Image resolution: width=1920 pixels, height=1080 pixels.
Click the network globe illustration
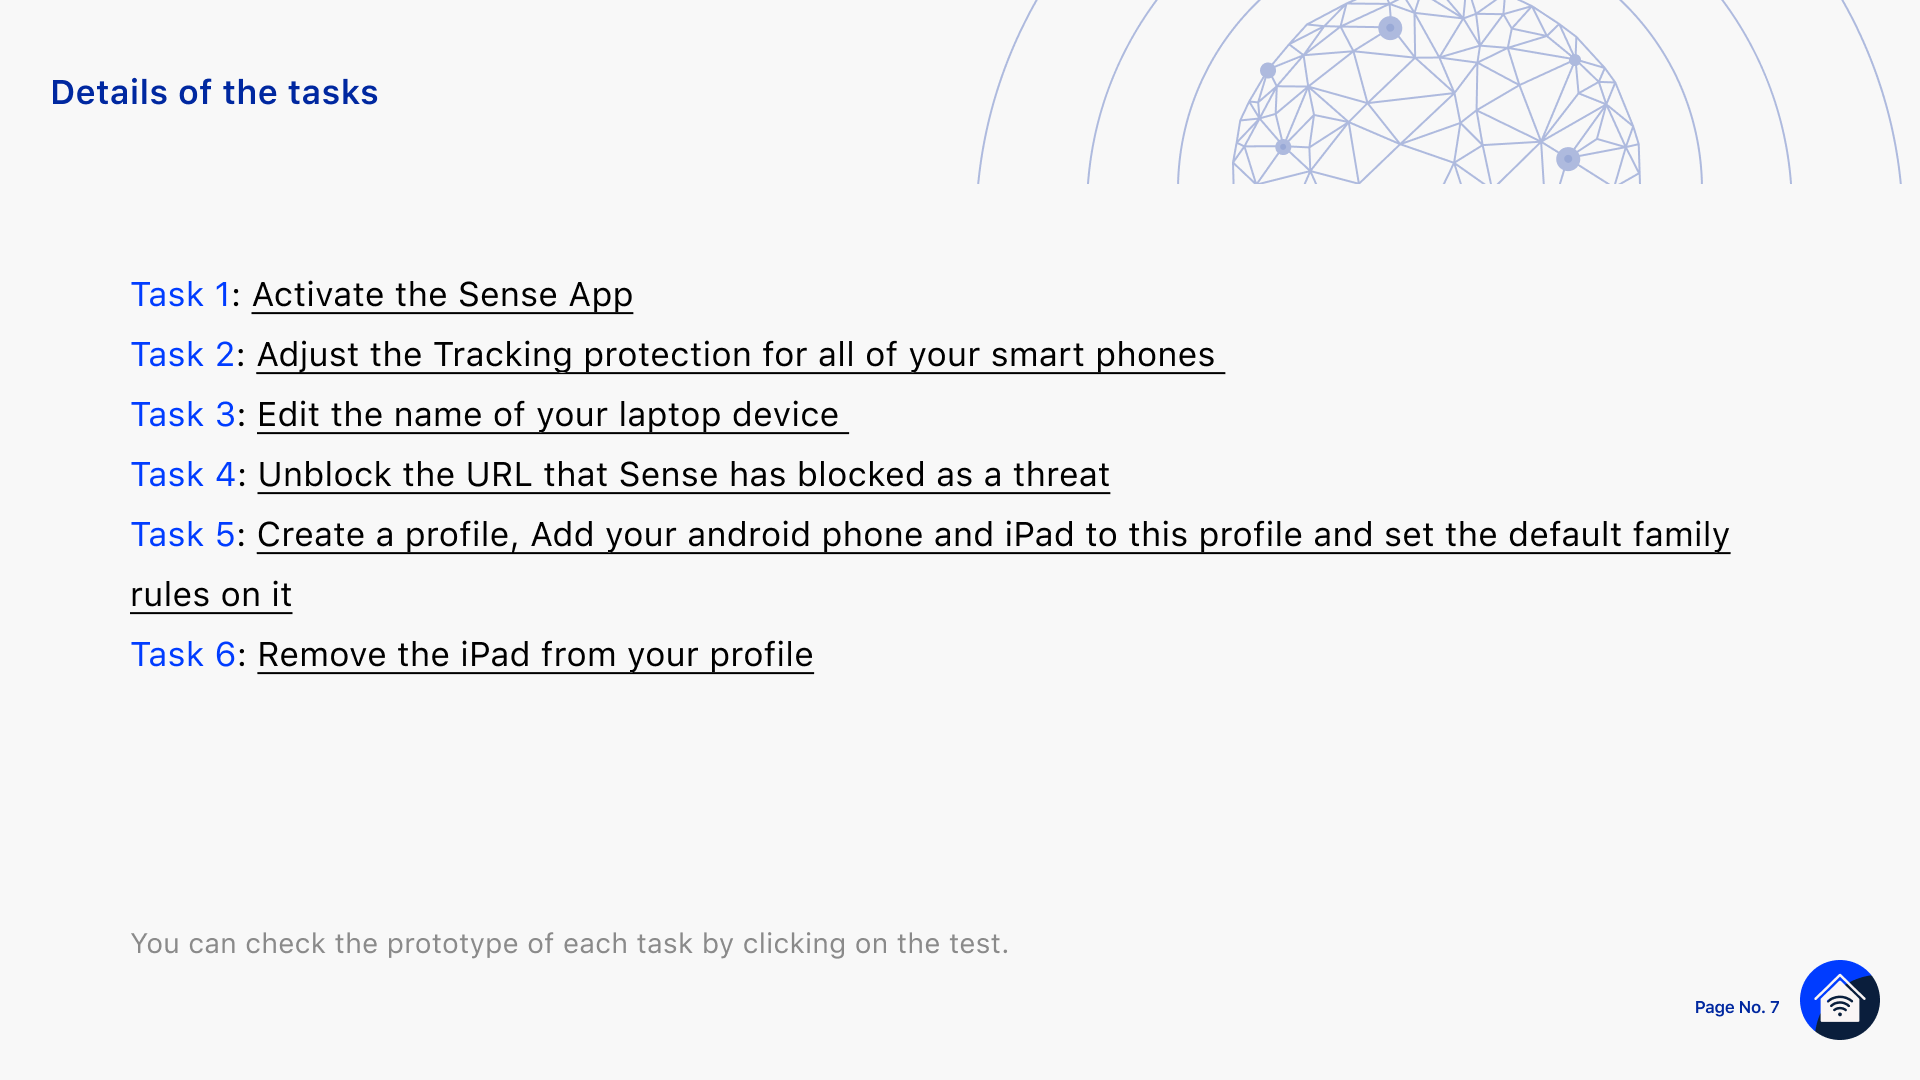tap(1437, 92)
